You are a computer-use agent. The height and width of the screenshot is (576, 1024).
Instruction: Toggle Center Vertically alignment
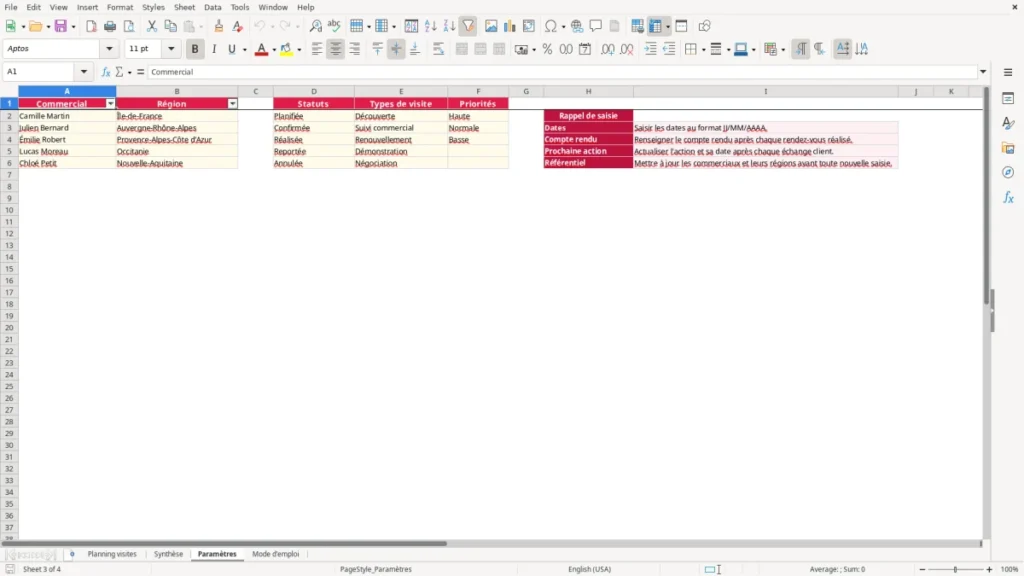pyautogui.click(x=396, y=49)
